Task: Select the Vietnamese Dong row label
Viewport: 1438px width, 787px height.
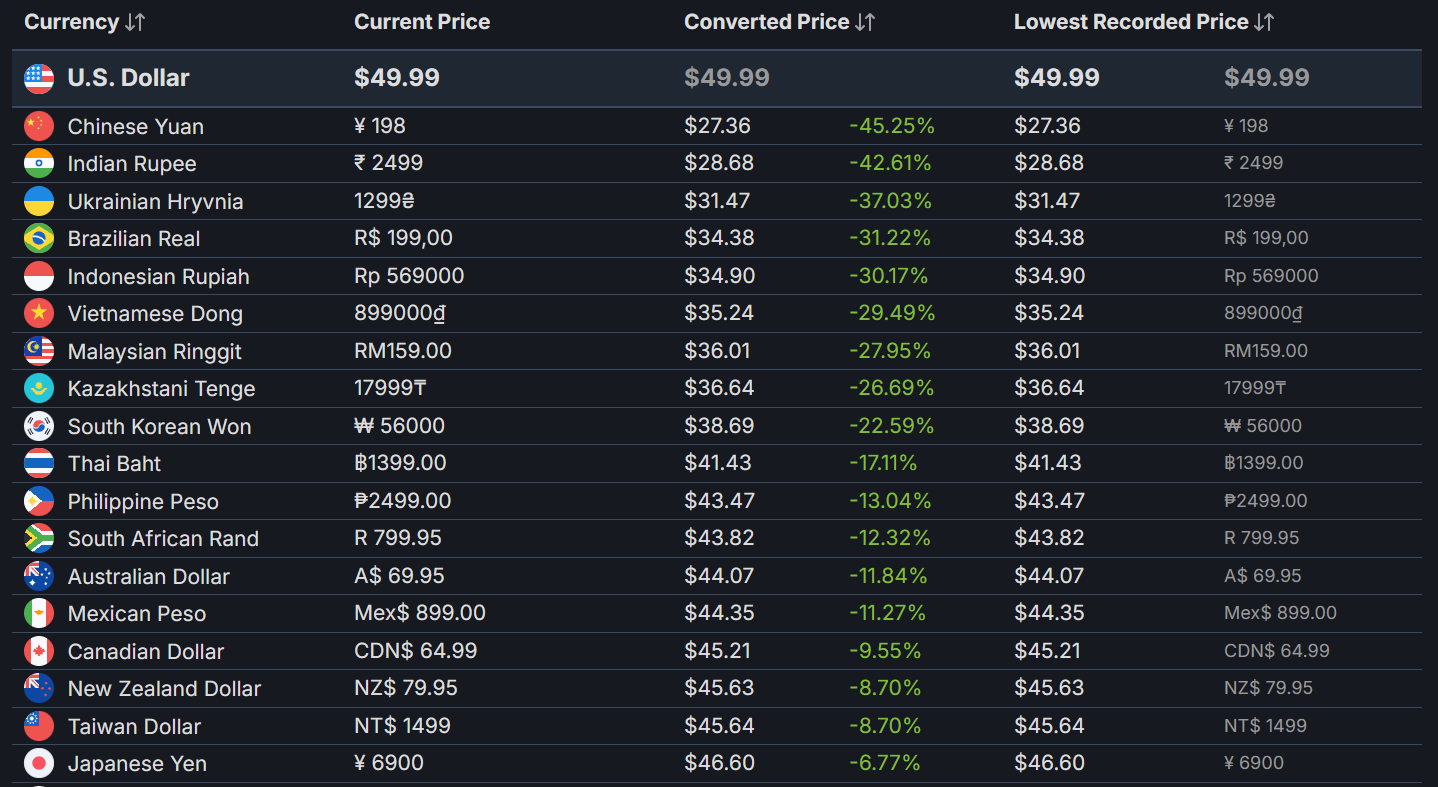Action: point(155,314)
